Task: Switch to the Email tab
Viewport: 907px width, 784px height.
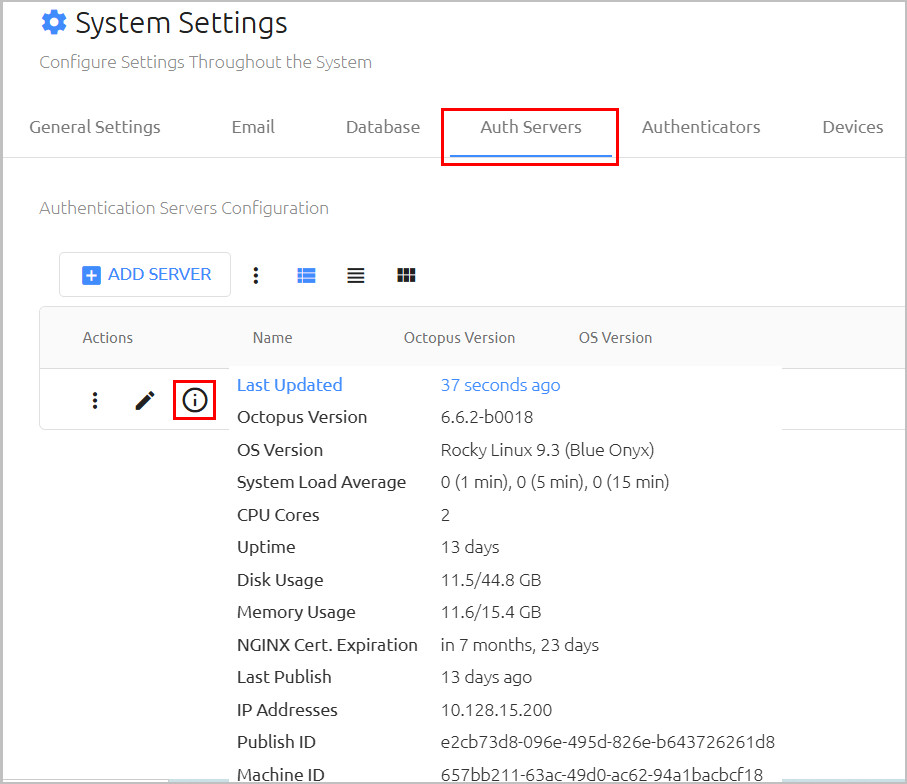Action: pyautogui.click(x=253, y=127)
